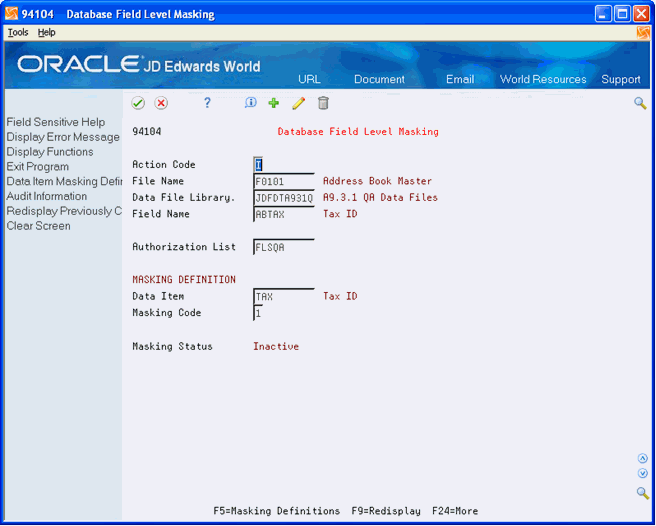This screenshot has height=526, width=656.
Task: Click F9=Redisplay function key text
Action: tap(386, 511)
